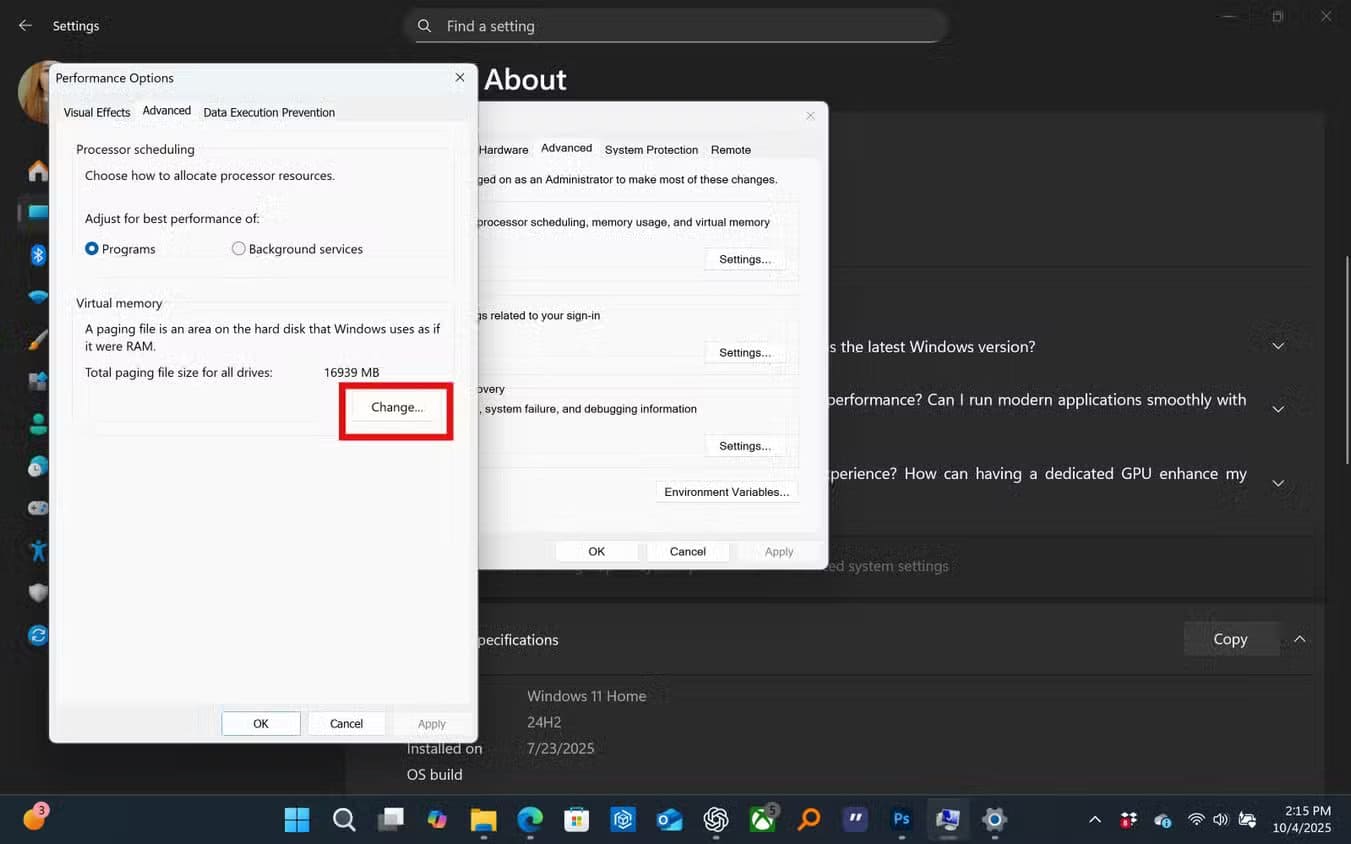Screen dimensions: 1351x844
Task: Open Gaming controller icon in sidebar
Action: tap(38, 508)
